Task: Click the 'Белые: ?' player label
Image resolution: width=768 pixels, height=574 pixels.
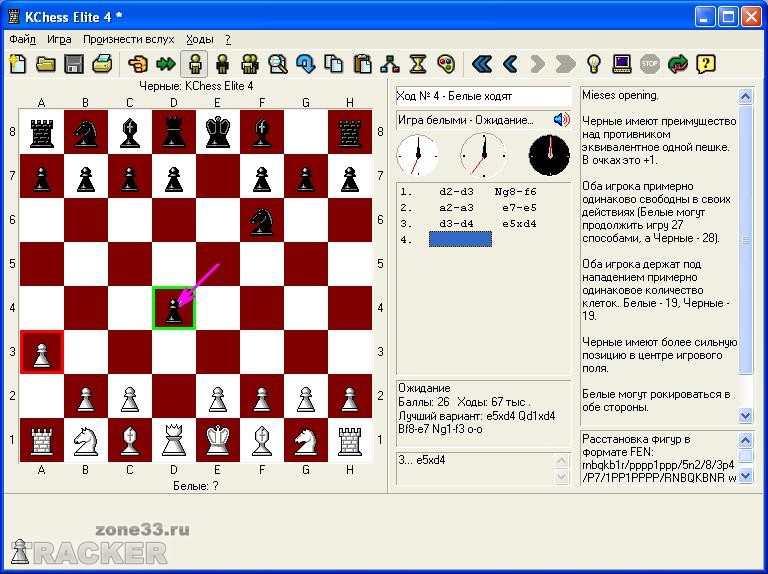Action: [x=196, y=486]
